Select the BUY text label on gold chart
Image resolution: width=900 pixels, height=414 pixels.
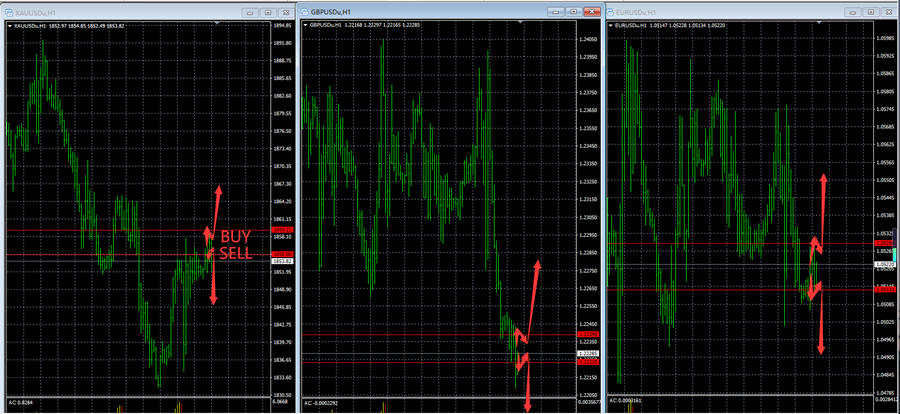(x=236, y=237)
